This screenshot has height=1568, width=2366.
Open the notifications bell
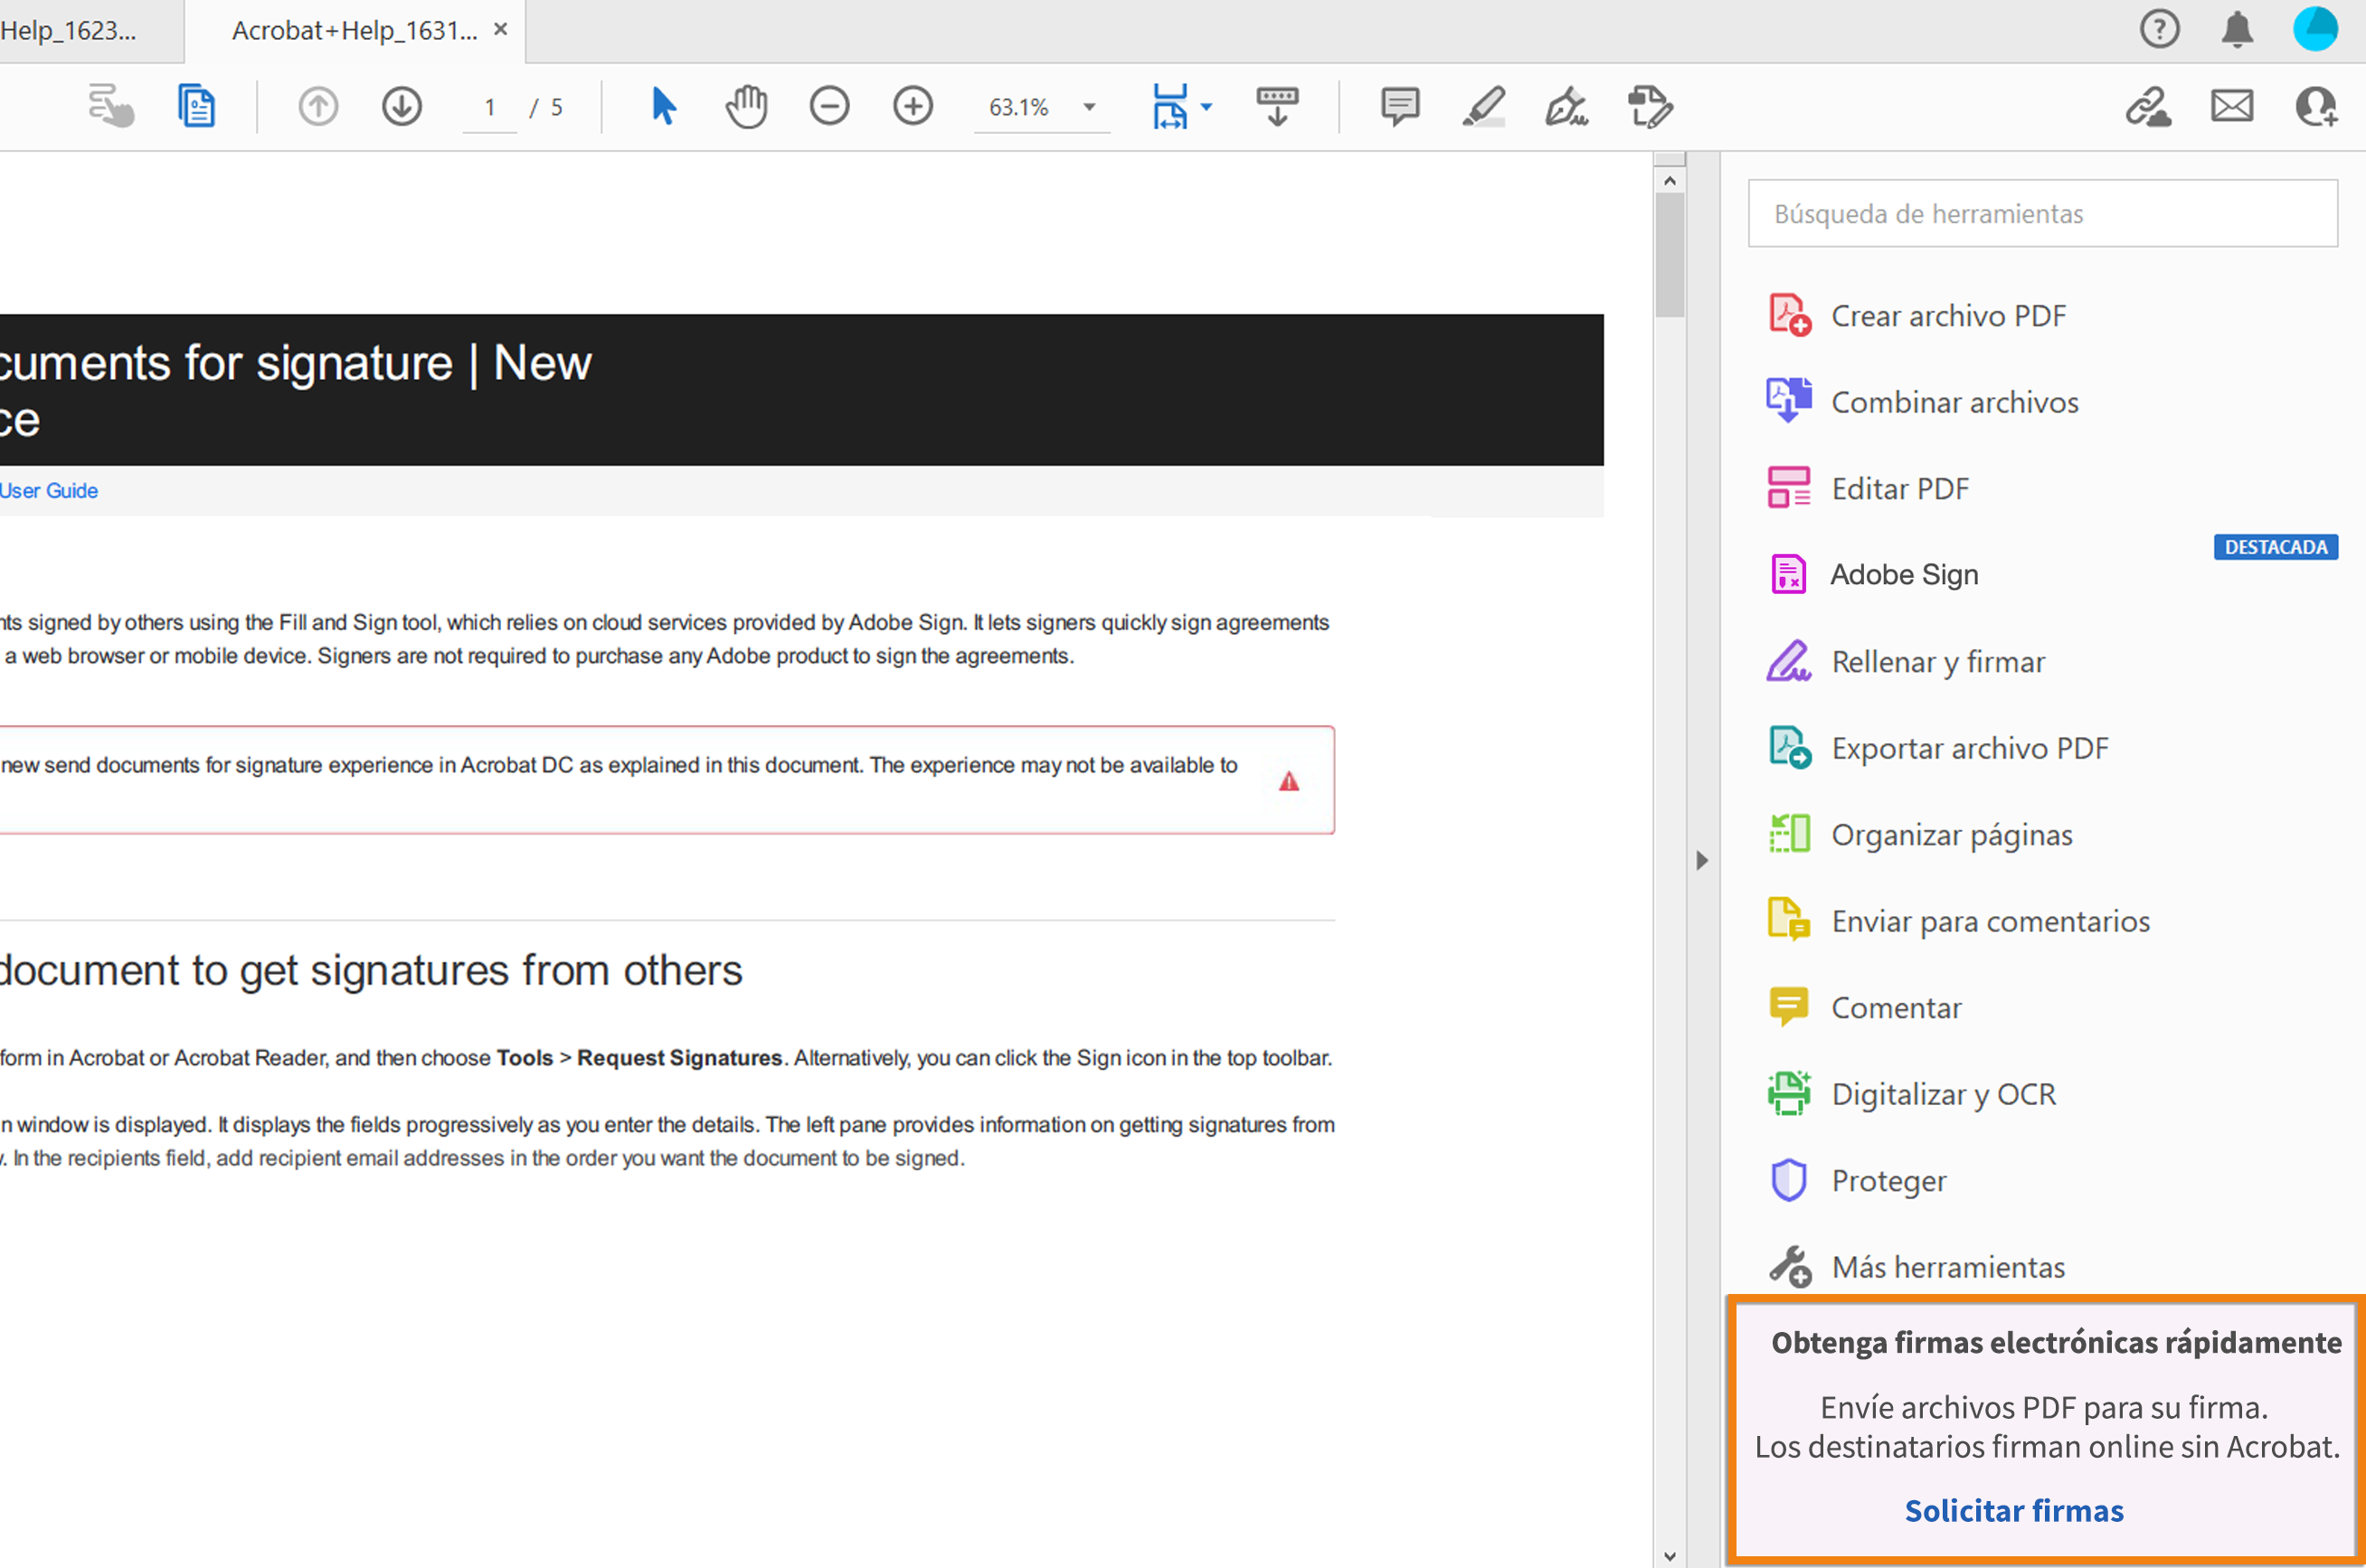tap(2237, 30)
